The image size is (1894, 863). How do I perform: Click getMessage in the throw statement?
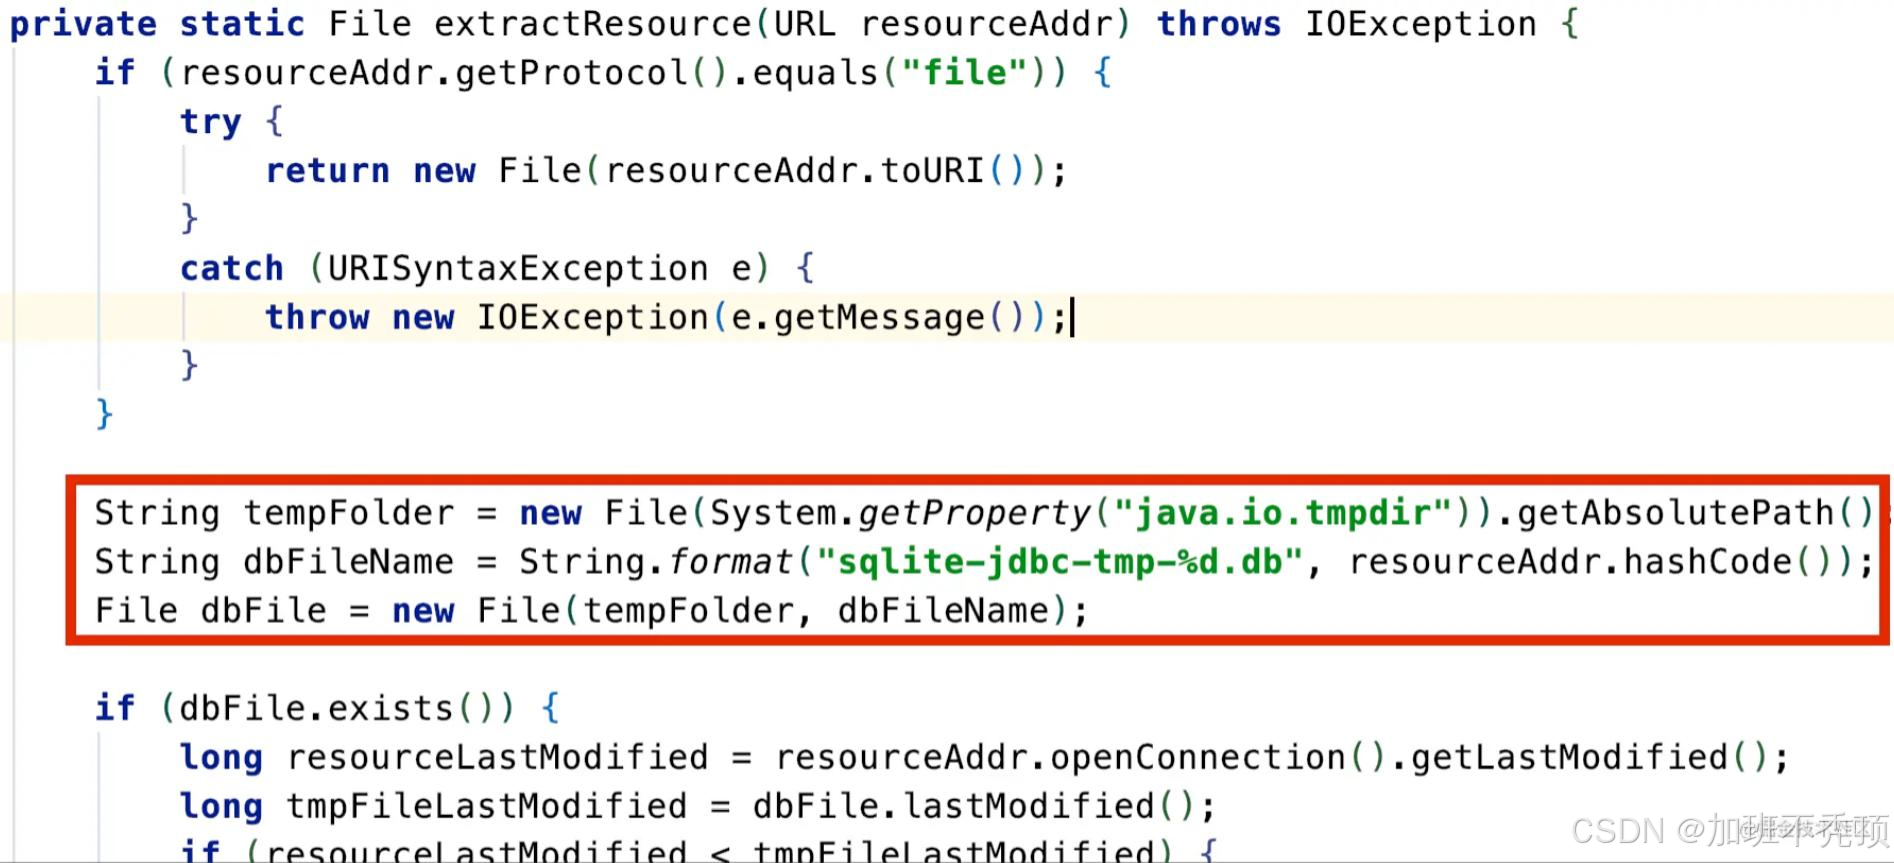click(x=879, y=317)
